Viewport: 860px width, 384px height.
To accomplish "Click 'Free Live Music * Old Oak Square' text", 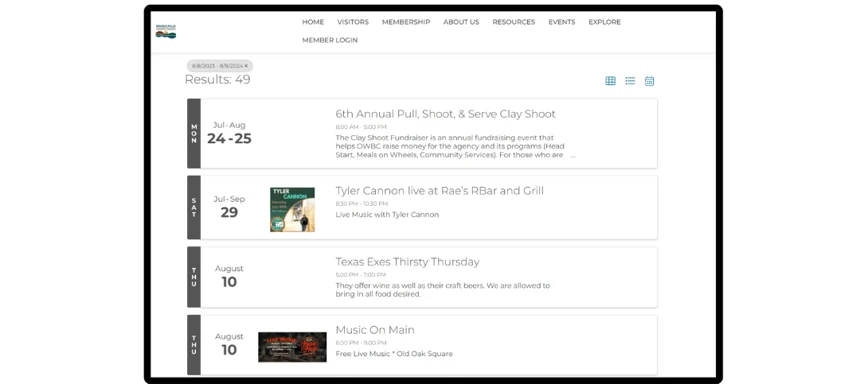I will 394,354.
